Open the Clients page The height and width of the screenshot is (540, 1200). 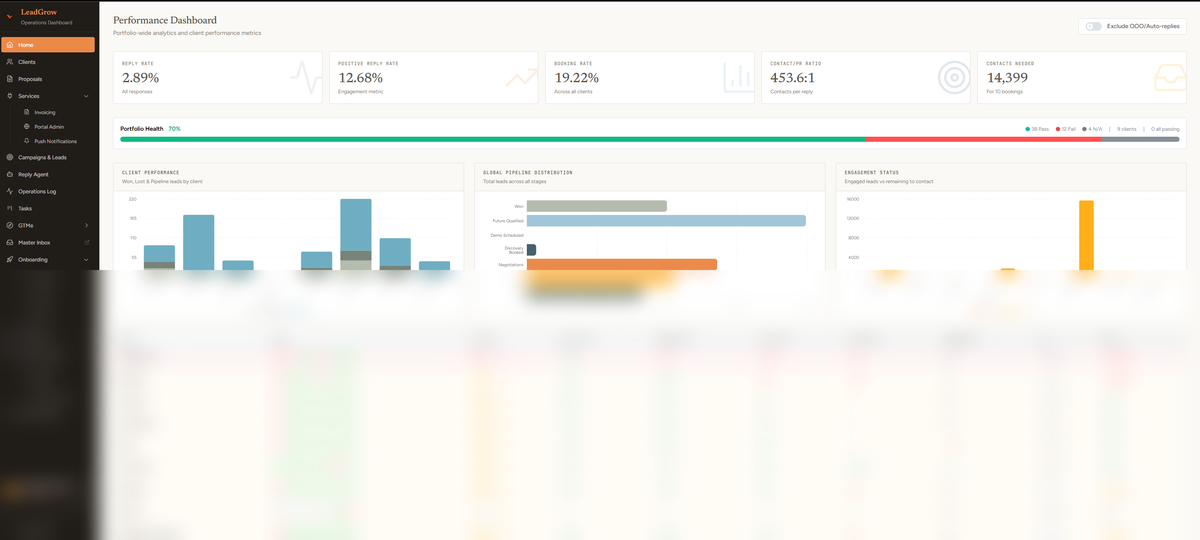(48, 62)
